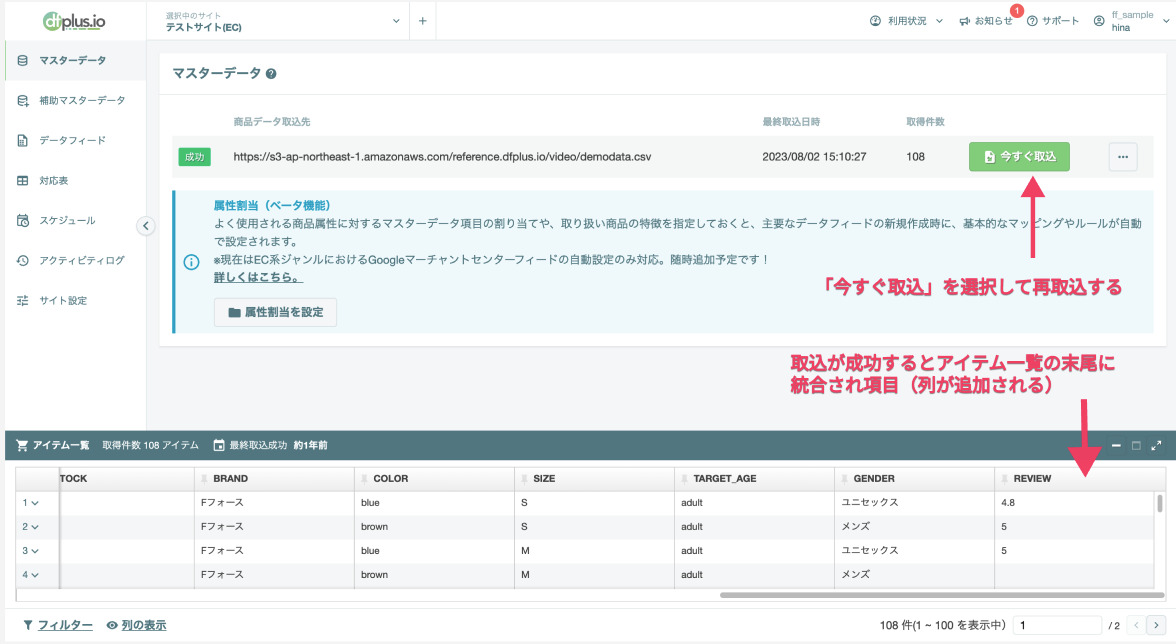Click the COLOR column header

click(x=434, y=478)
